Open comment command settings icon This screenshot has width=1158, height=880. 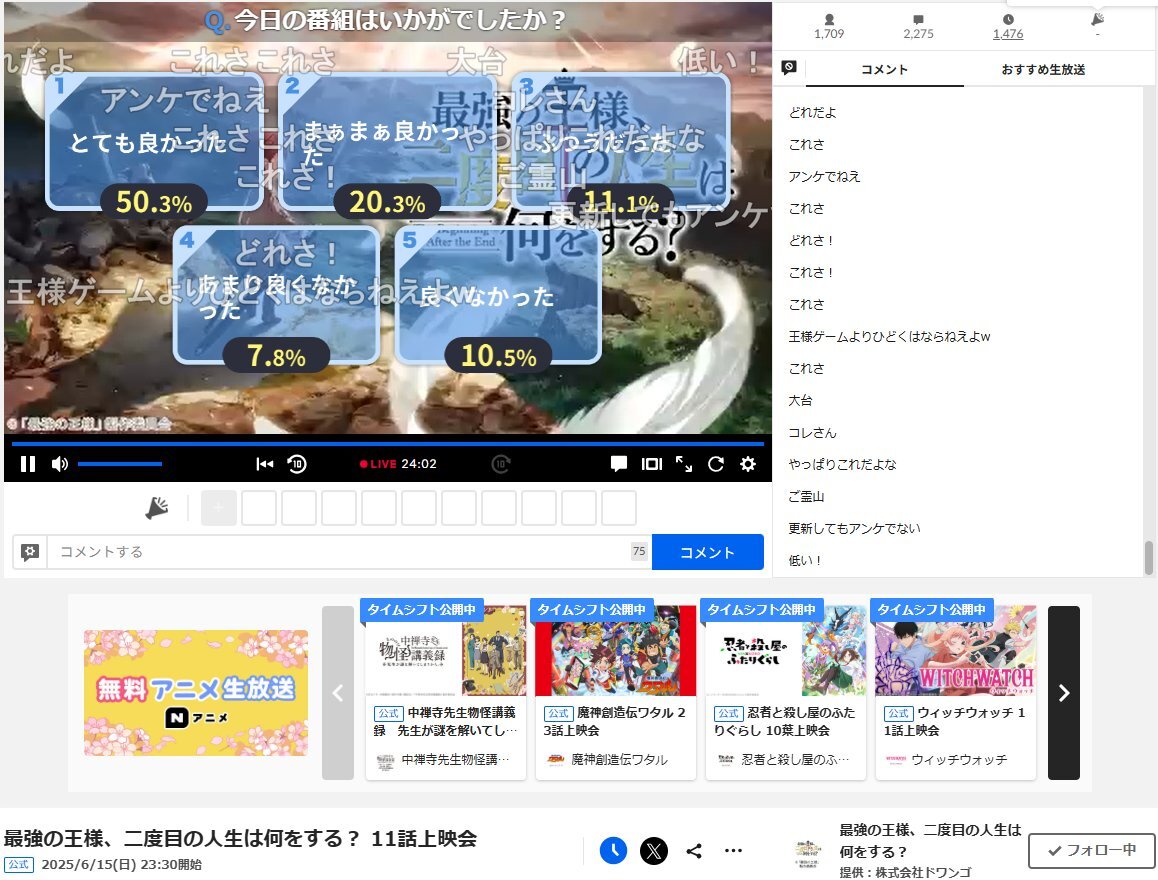pyautogui.click(x=30, y=552)
